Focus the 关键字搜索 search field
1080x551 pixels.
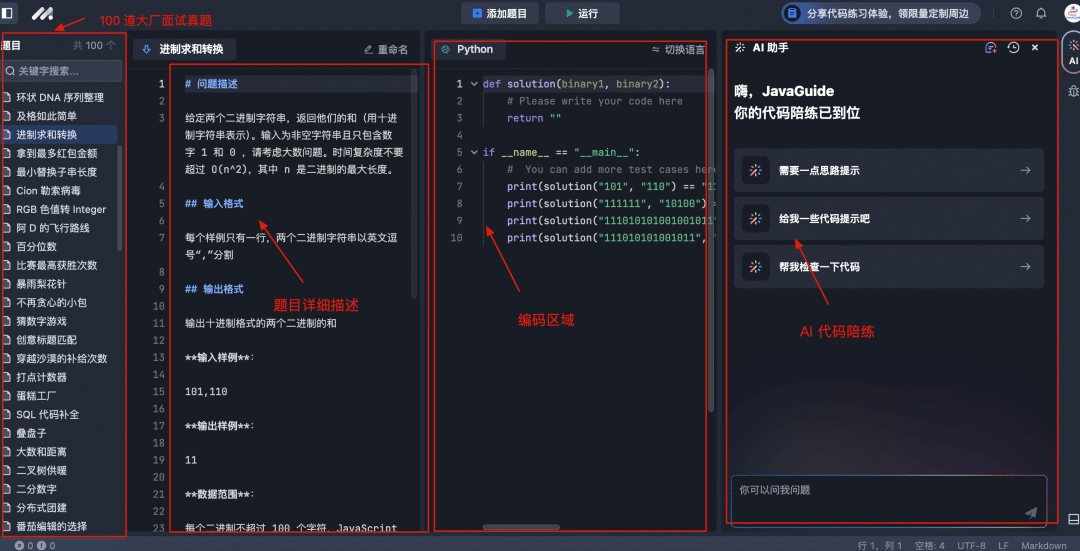62,71
